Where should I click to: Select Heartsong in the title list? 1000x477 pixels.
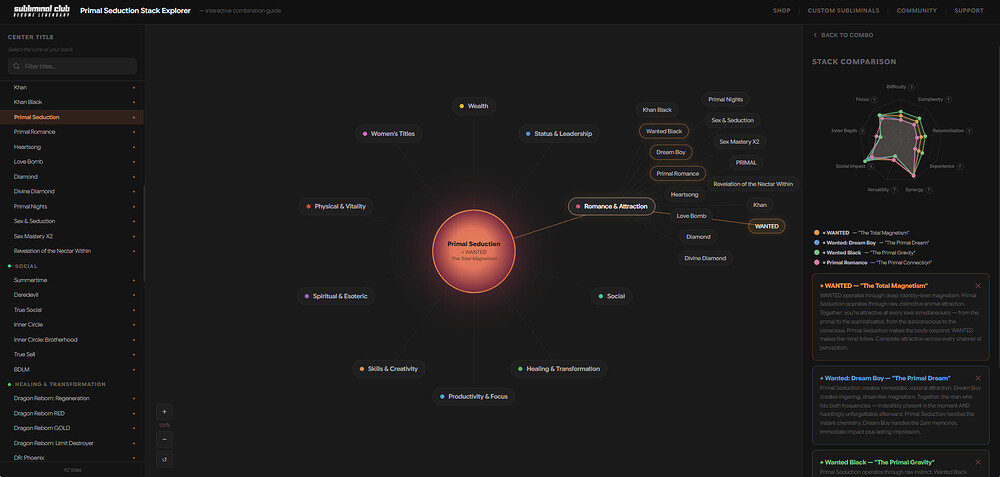click(29, 147)
